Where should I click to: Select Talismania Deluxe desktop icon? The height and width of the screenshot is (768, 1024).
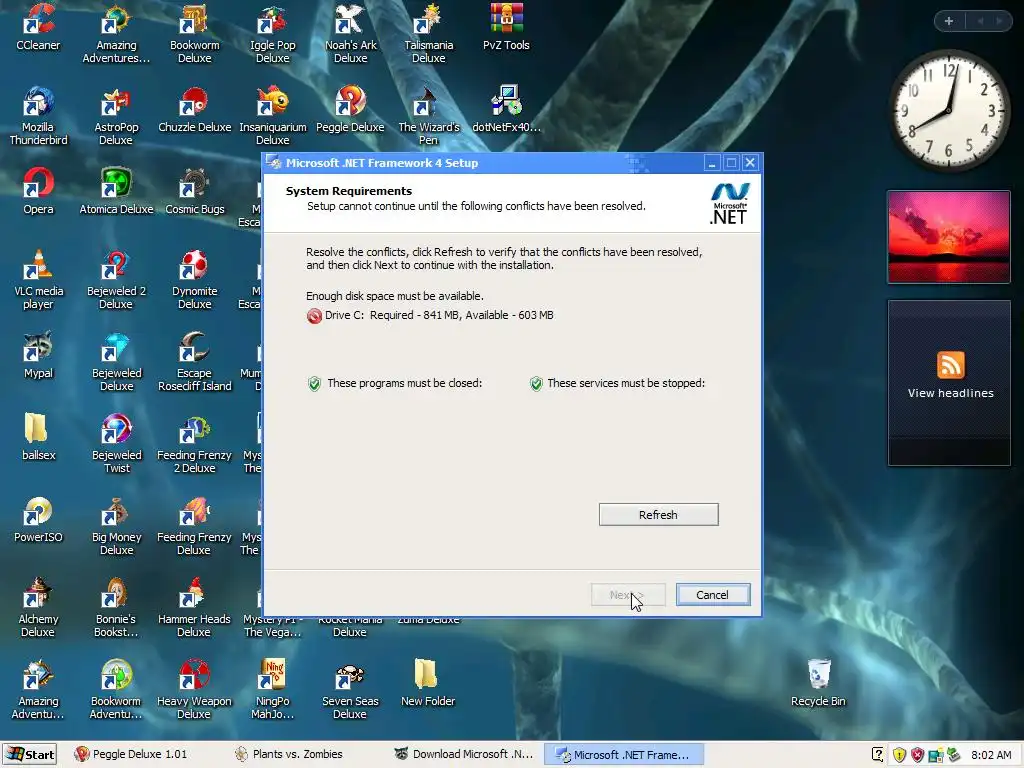pos(428,34)
